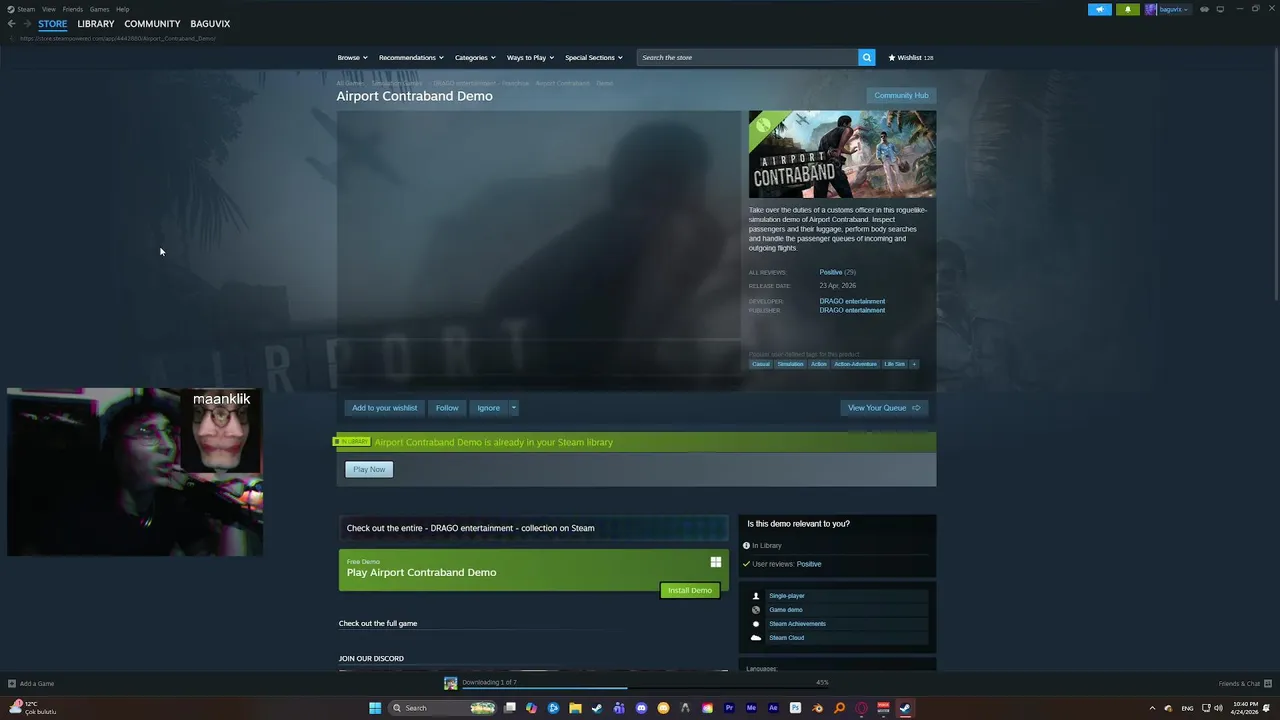This screenshot has width=1280, height=720.
Task: Switch to the COMMUNITY tab
Action: (x=152, y=24)
